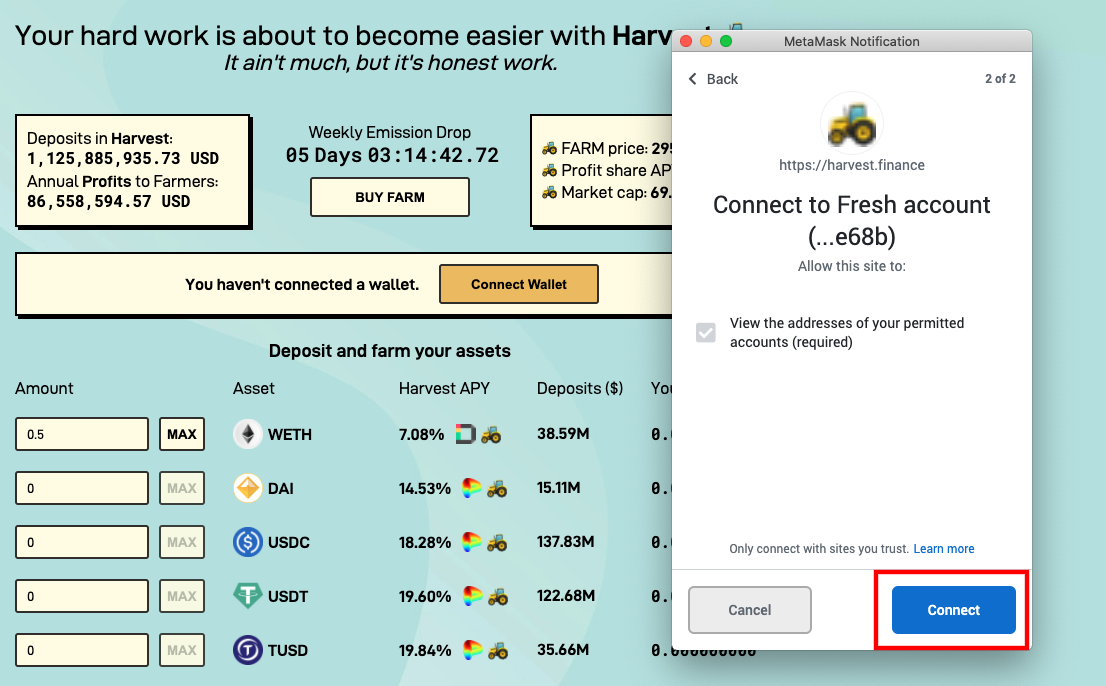Focus the TUSD amount input field

point(82,650)
